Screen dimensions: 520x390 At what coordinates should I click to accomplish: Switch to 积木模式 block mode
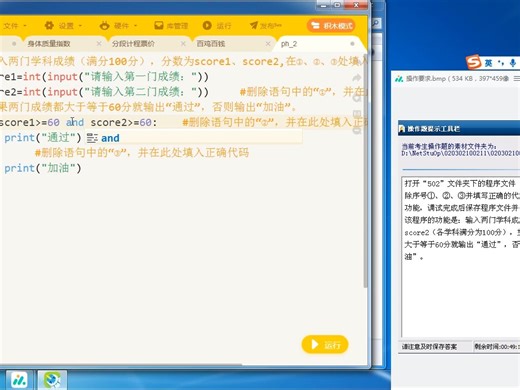(331, 26)
